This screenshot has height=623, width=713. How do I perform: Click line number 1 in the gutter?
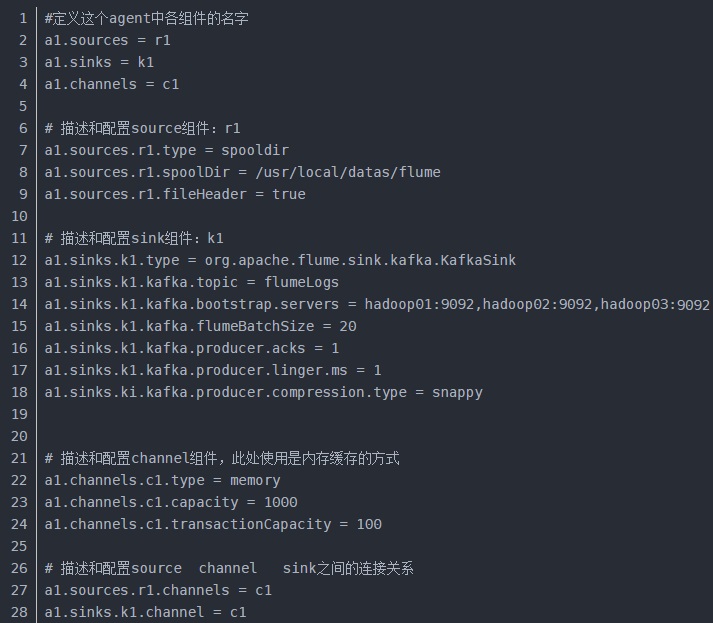(23, 19)
